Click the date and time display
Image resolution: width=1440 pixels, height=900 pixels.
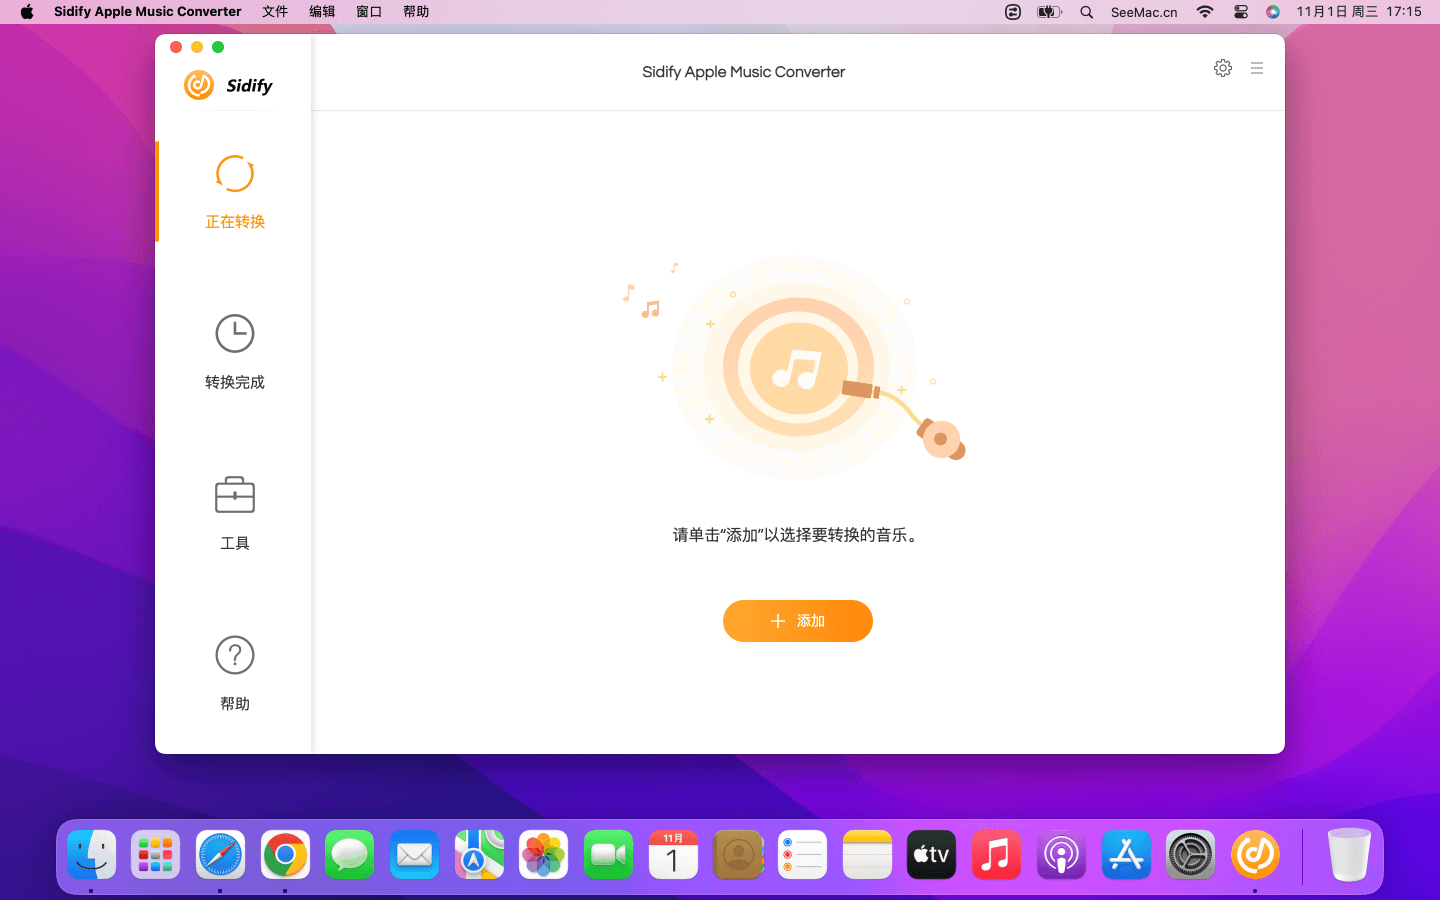coord(1358,12)
